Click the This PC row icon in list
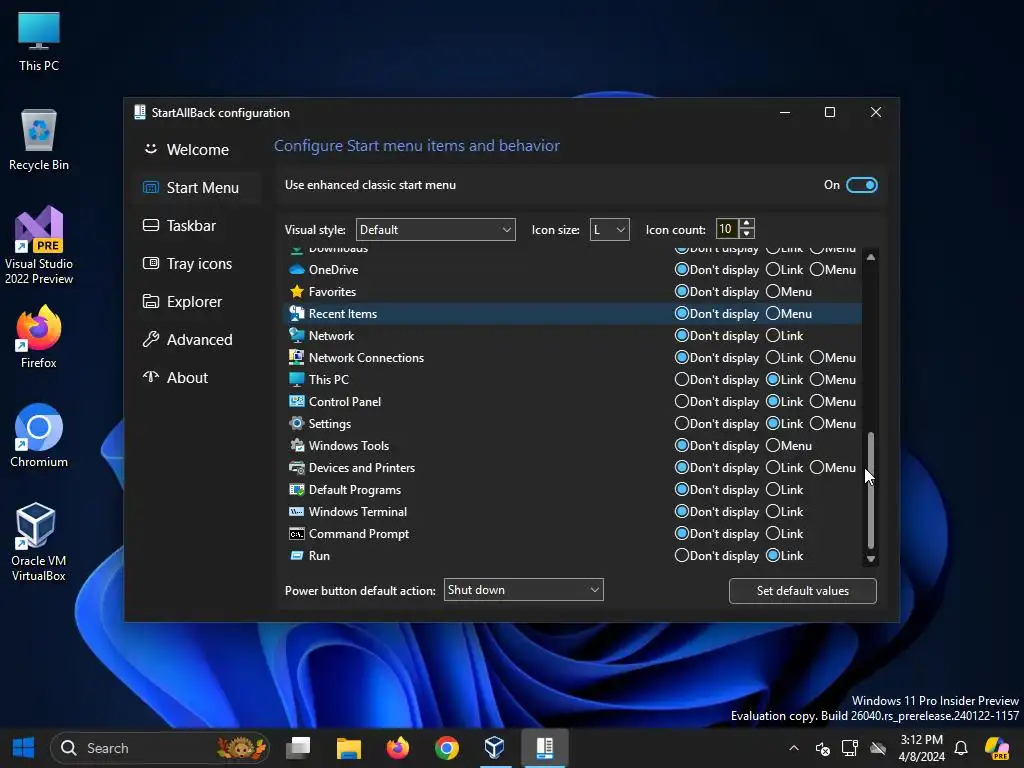Screen dimensions: 1024x768 [x=296, y=379]
